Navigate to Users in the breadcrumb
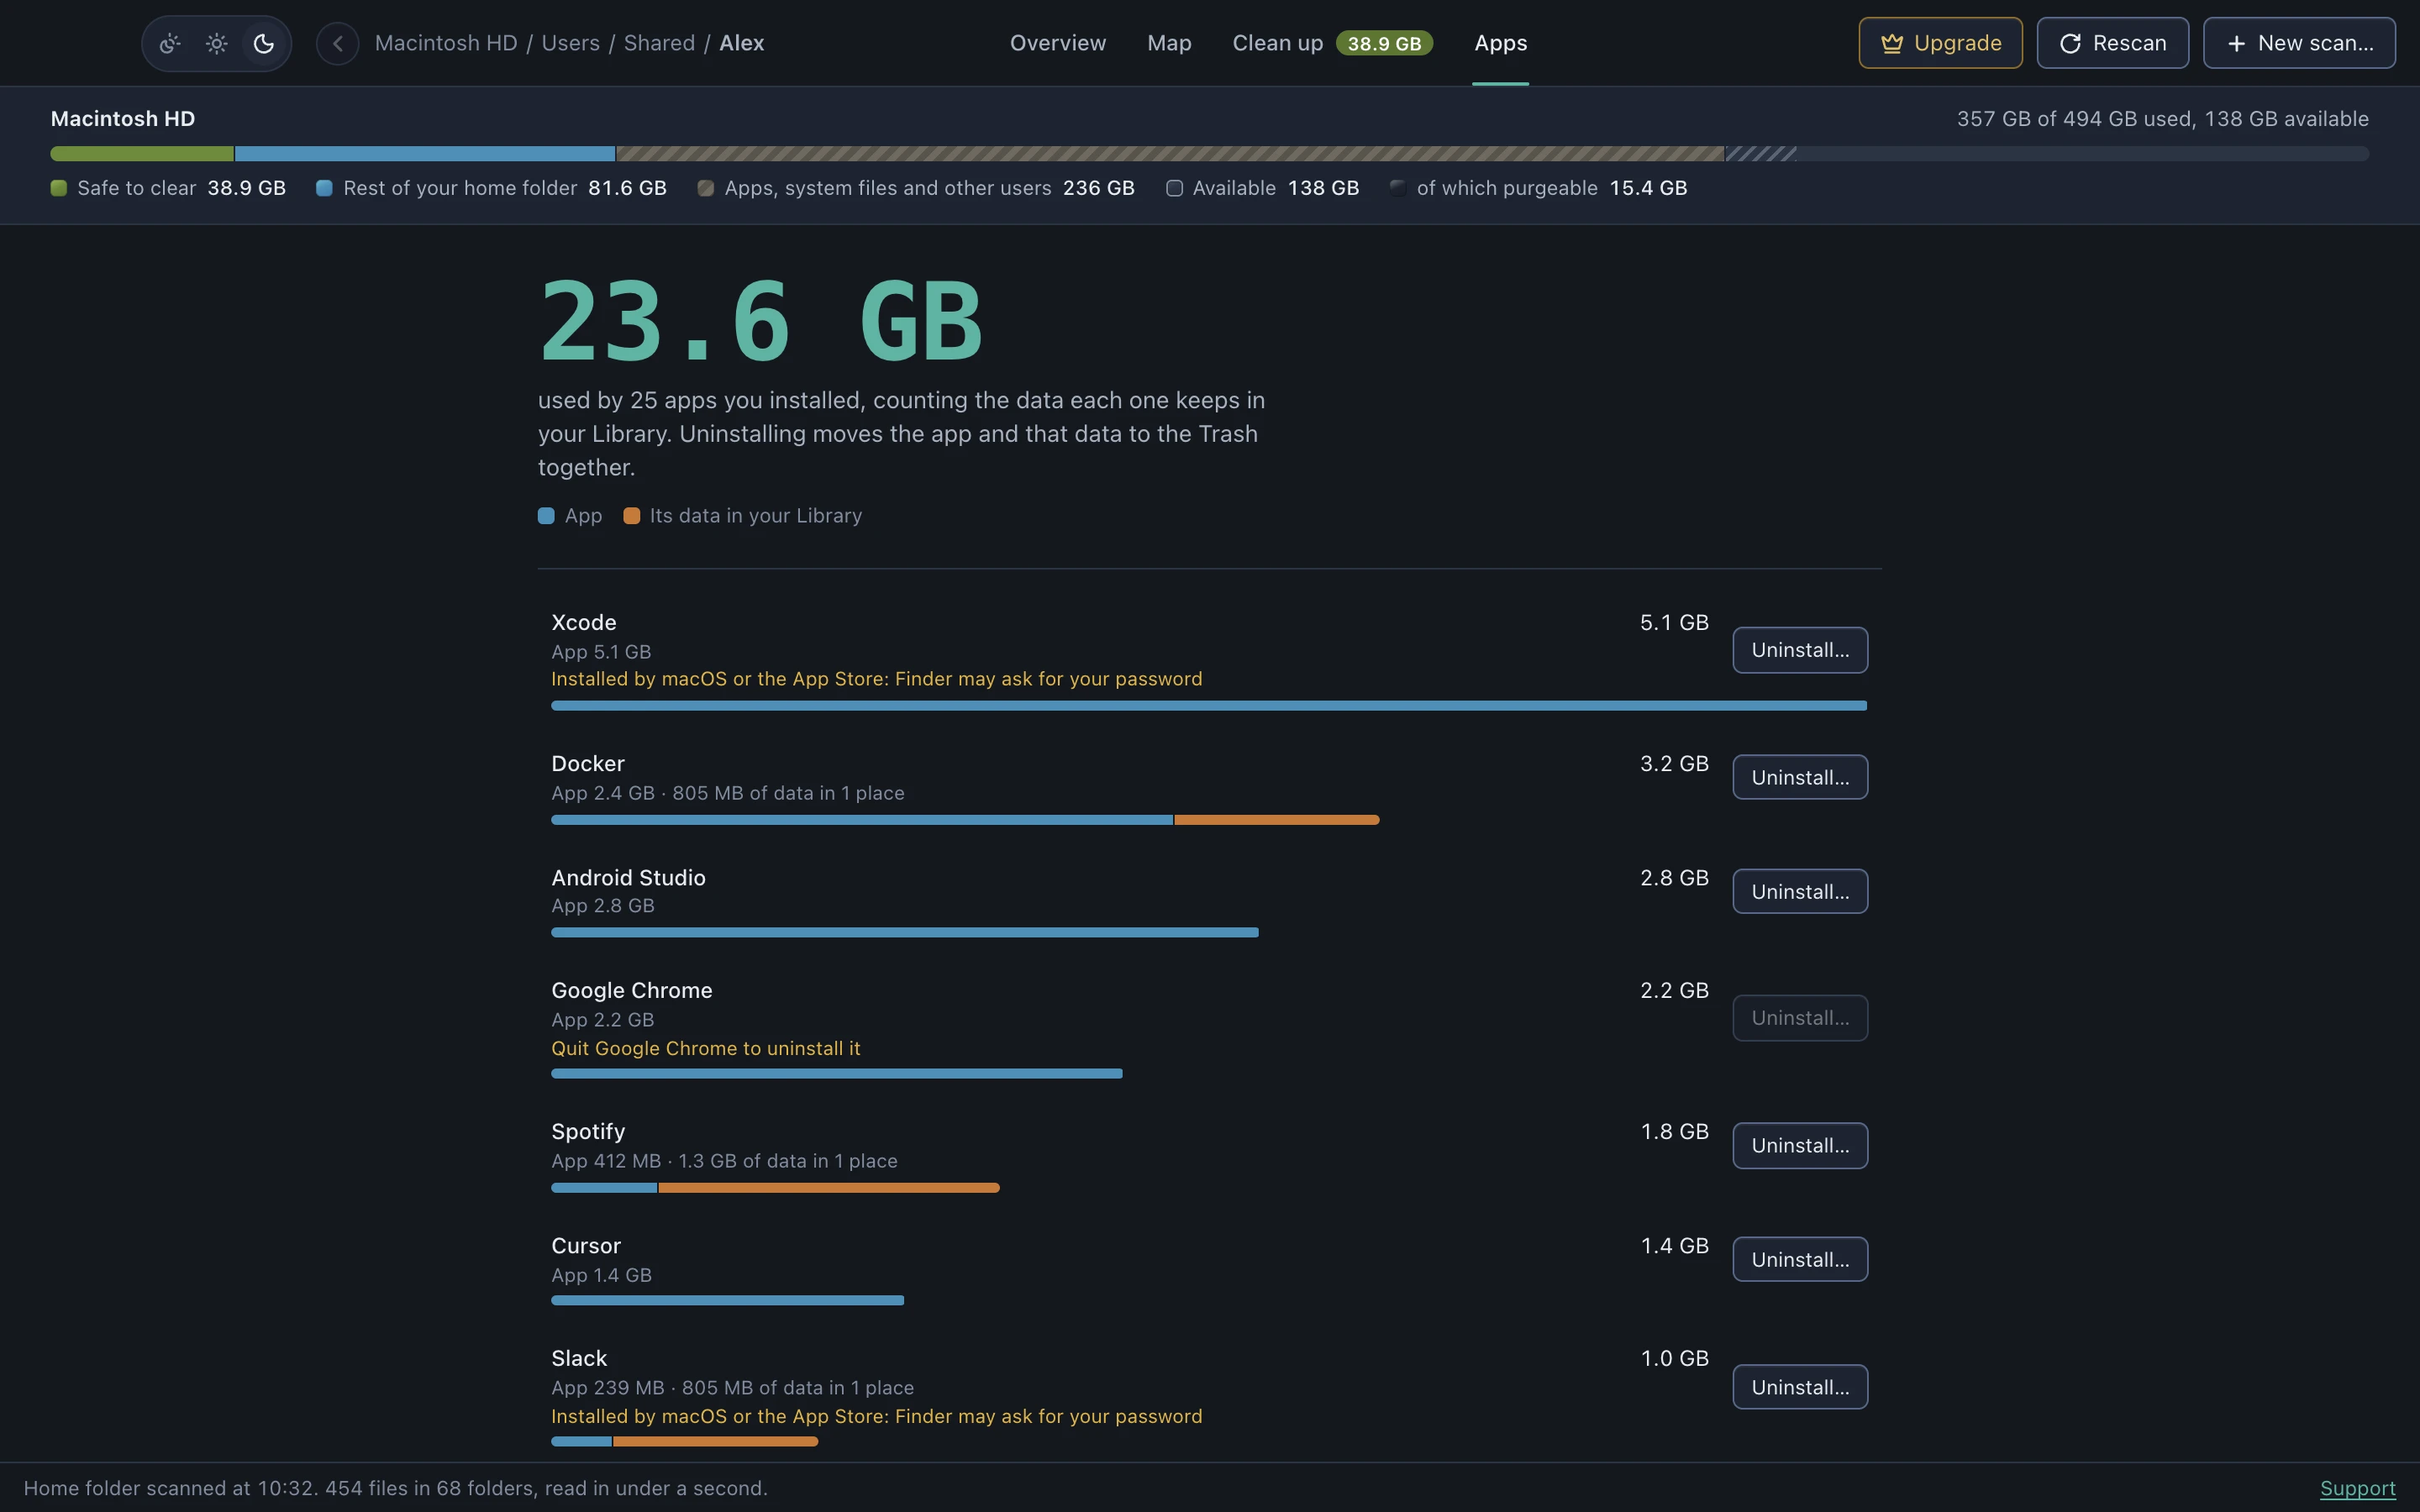Screen dimensions: 2420x1512 [x=570, y=43]
